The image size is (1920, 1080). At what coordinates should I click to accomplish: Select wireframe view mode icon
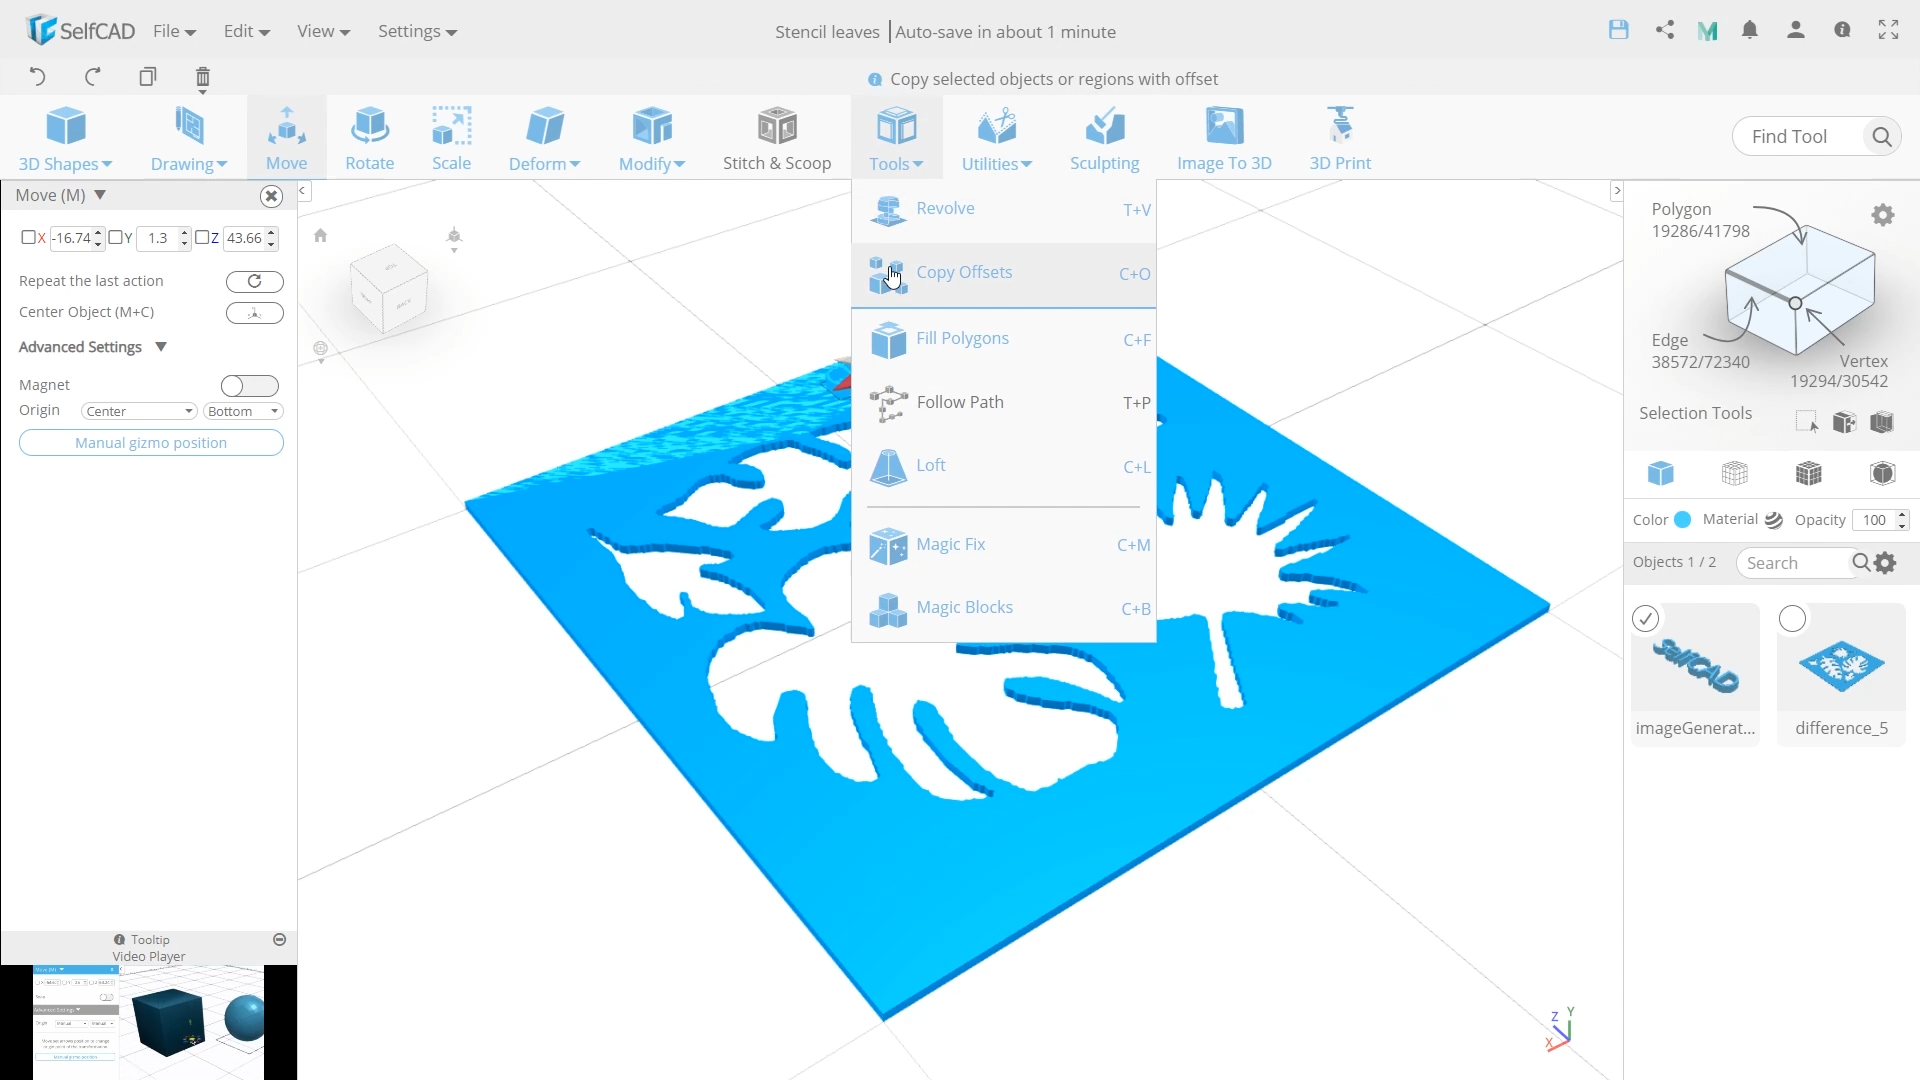(x=1735, y=473)
